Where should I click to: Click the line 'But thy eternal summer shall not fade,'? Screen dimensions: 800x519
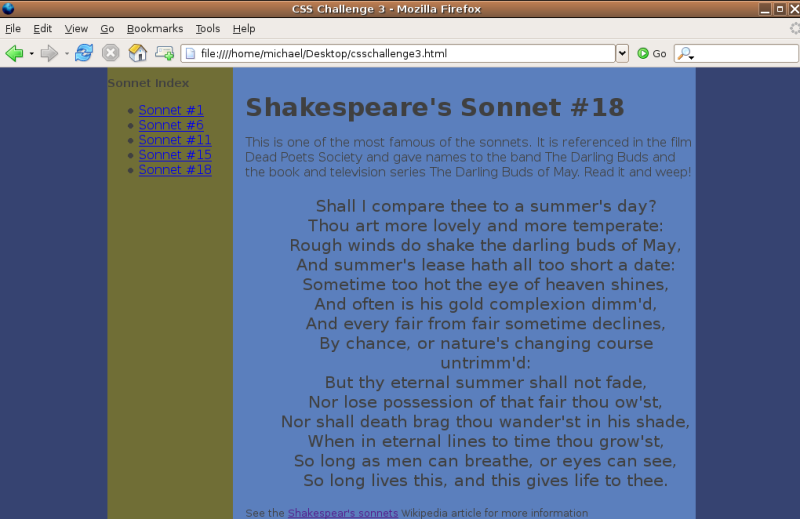(x=486, y=382)
